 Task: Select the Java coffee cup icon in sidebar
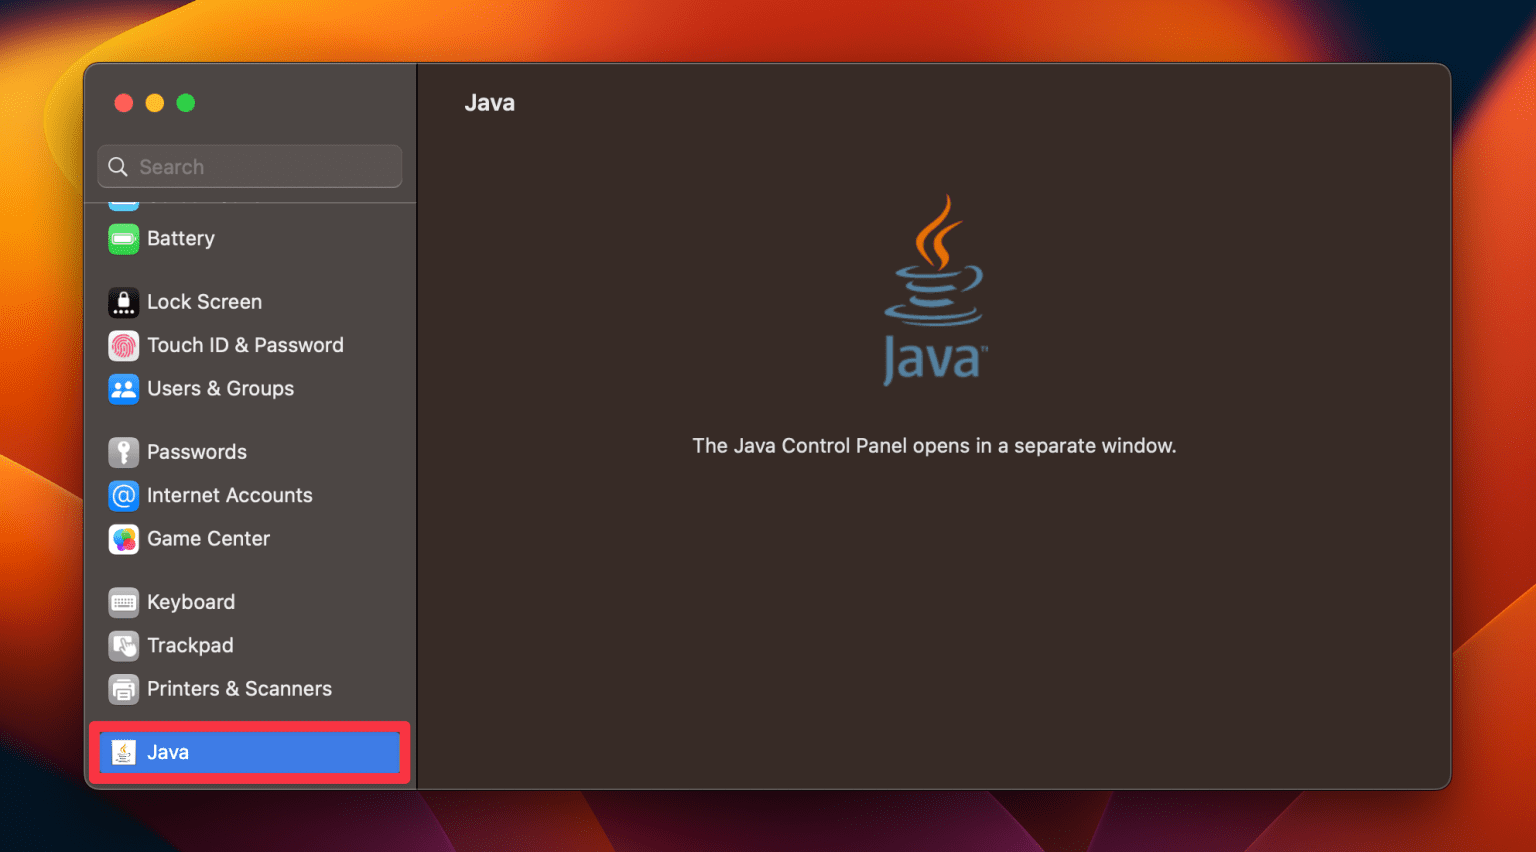click(122, 752)
